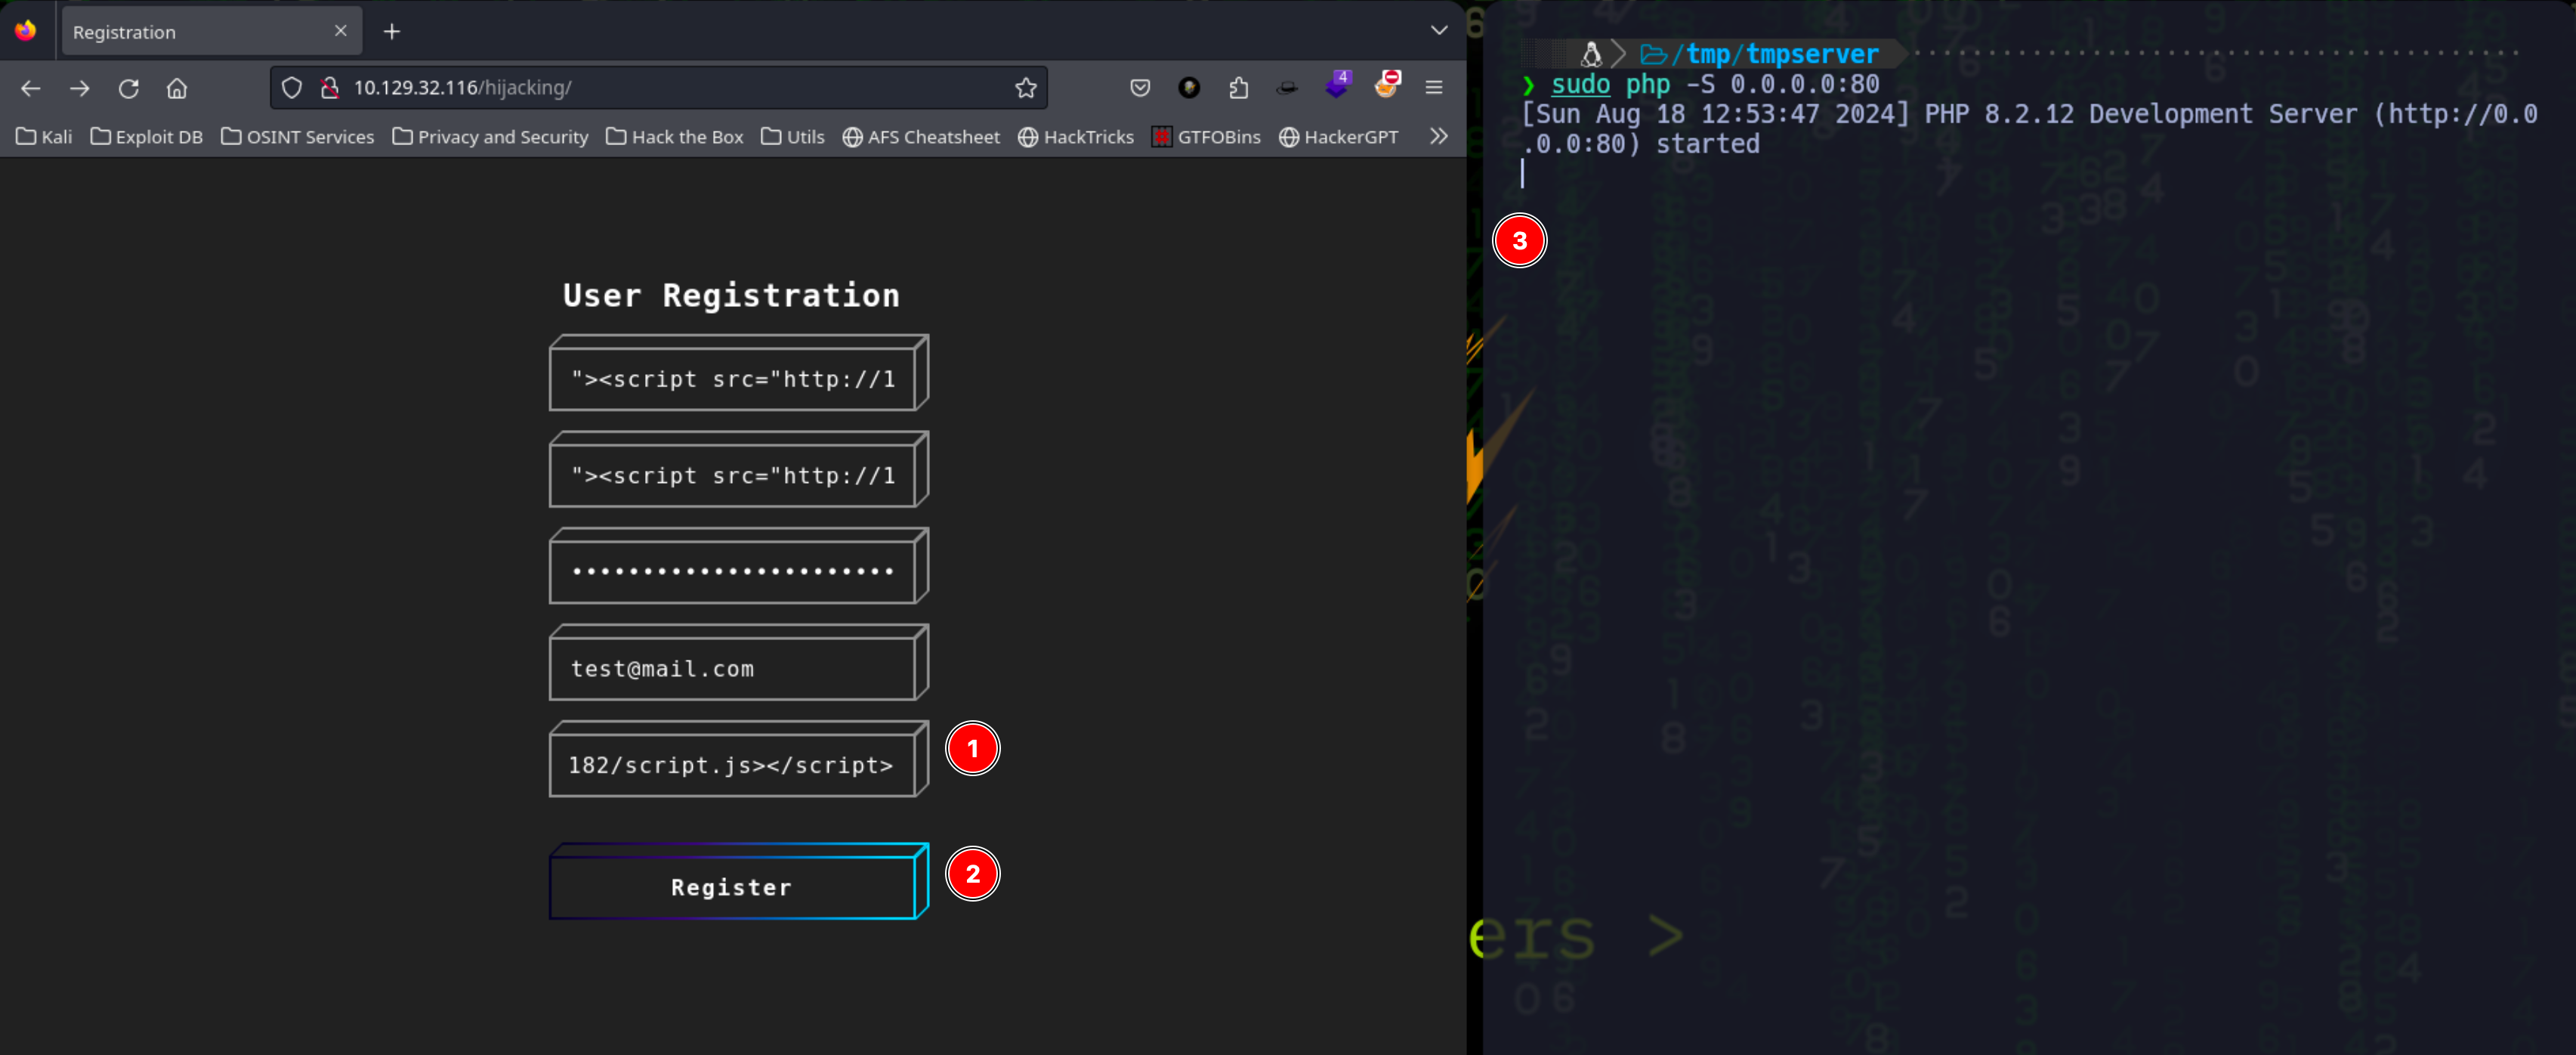Click the email field containing test@mail.com
Viewport: 2576px width, 1055px height.
tap(733, 669)
